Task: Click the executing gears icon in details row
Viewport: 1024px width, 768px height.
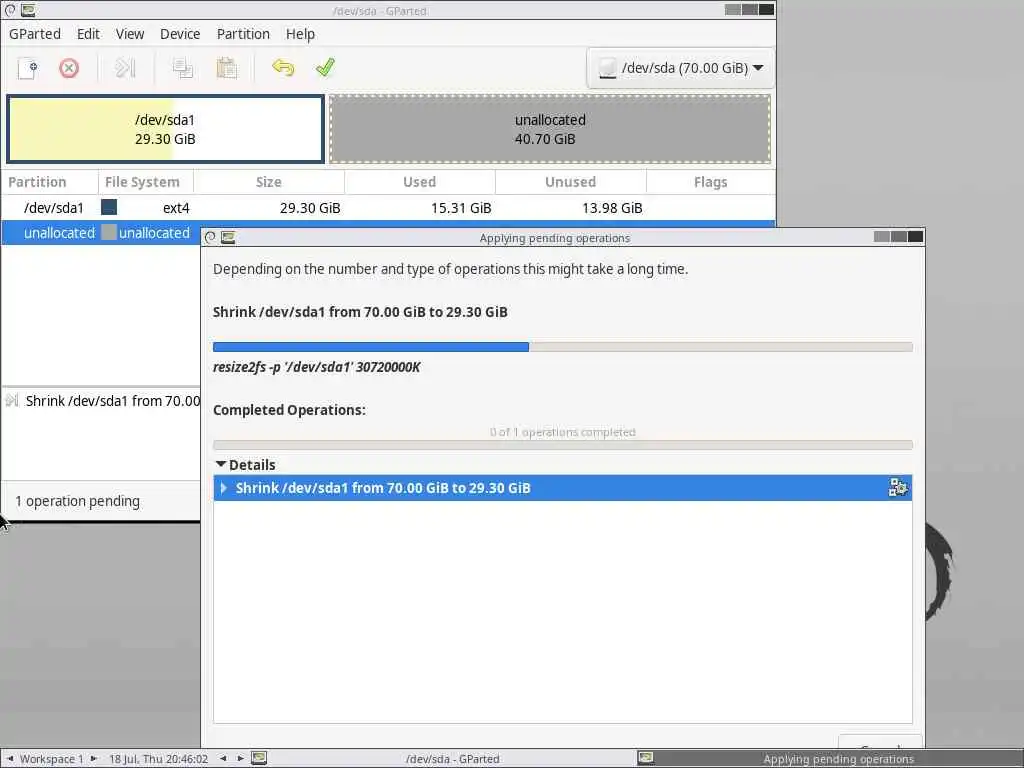Action: 898,488
